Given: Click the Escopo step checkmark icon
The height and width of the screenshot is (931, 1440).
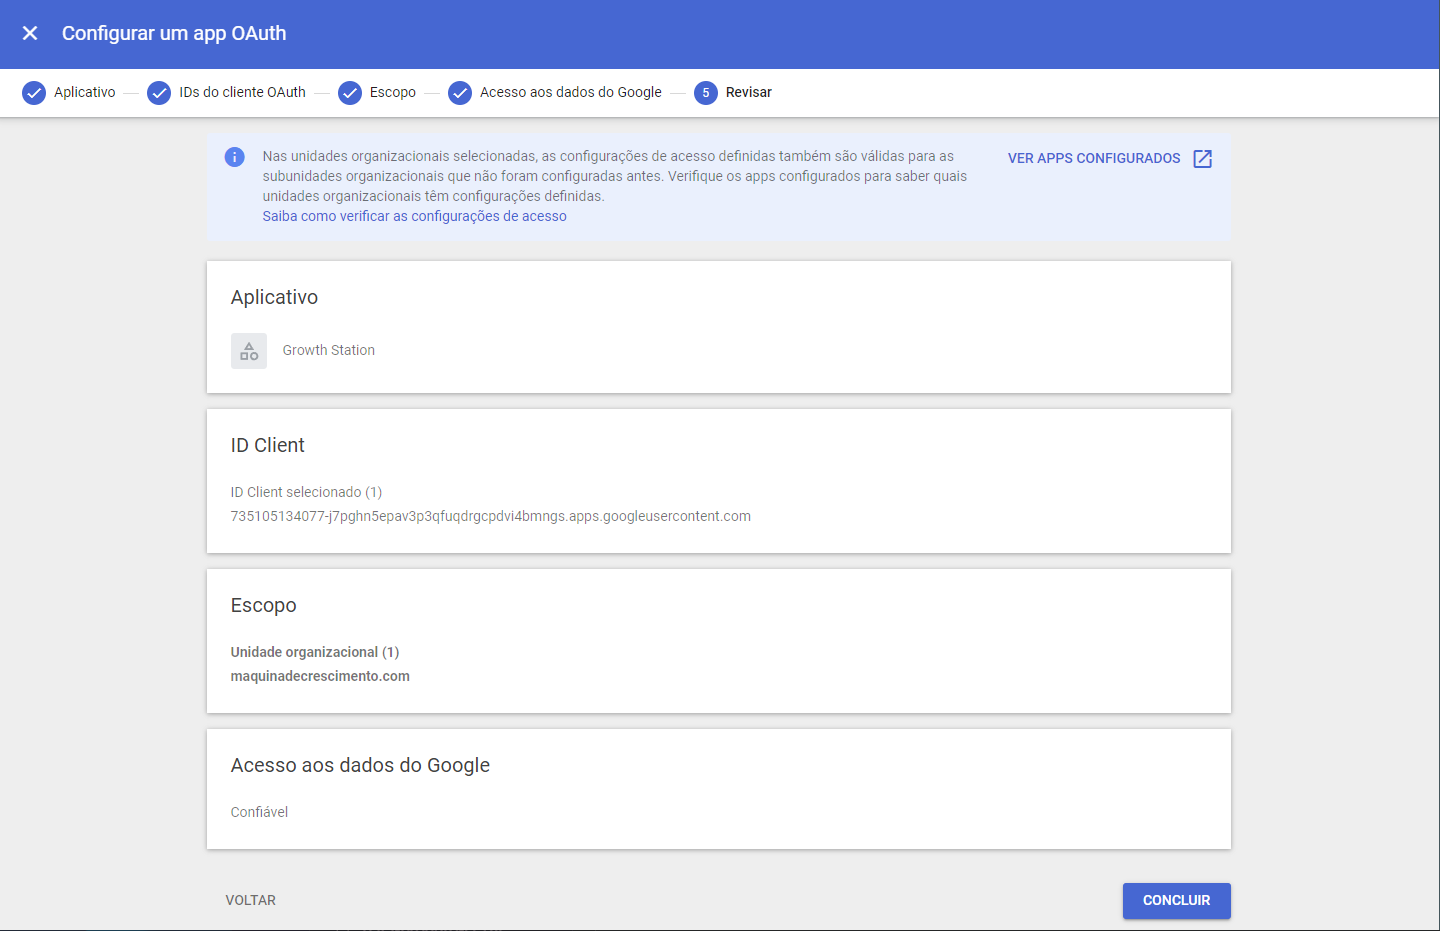Looking at the screenshot, I should coord(350,93).
